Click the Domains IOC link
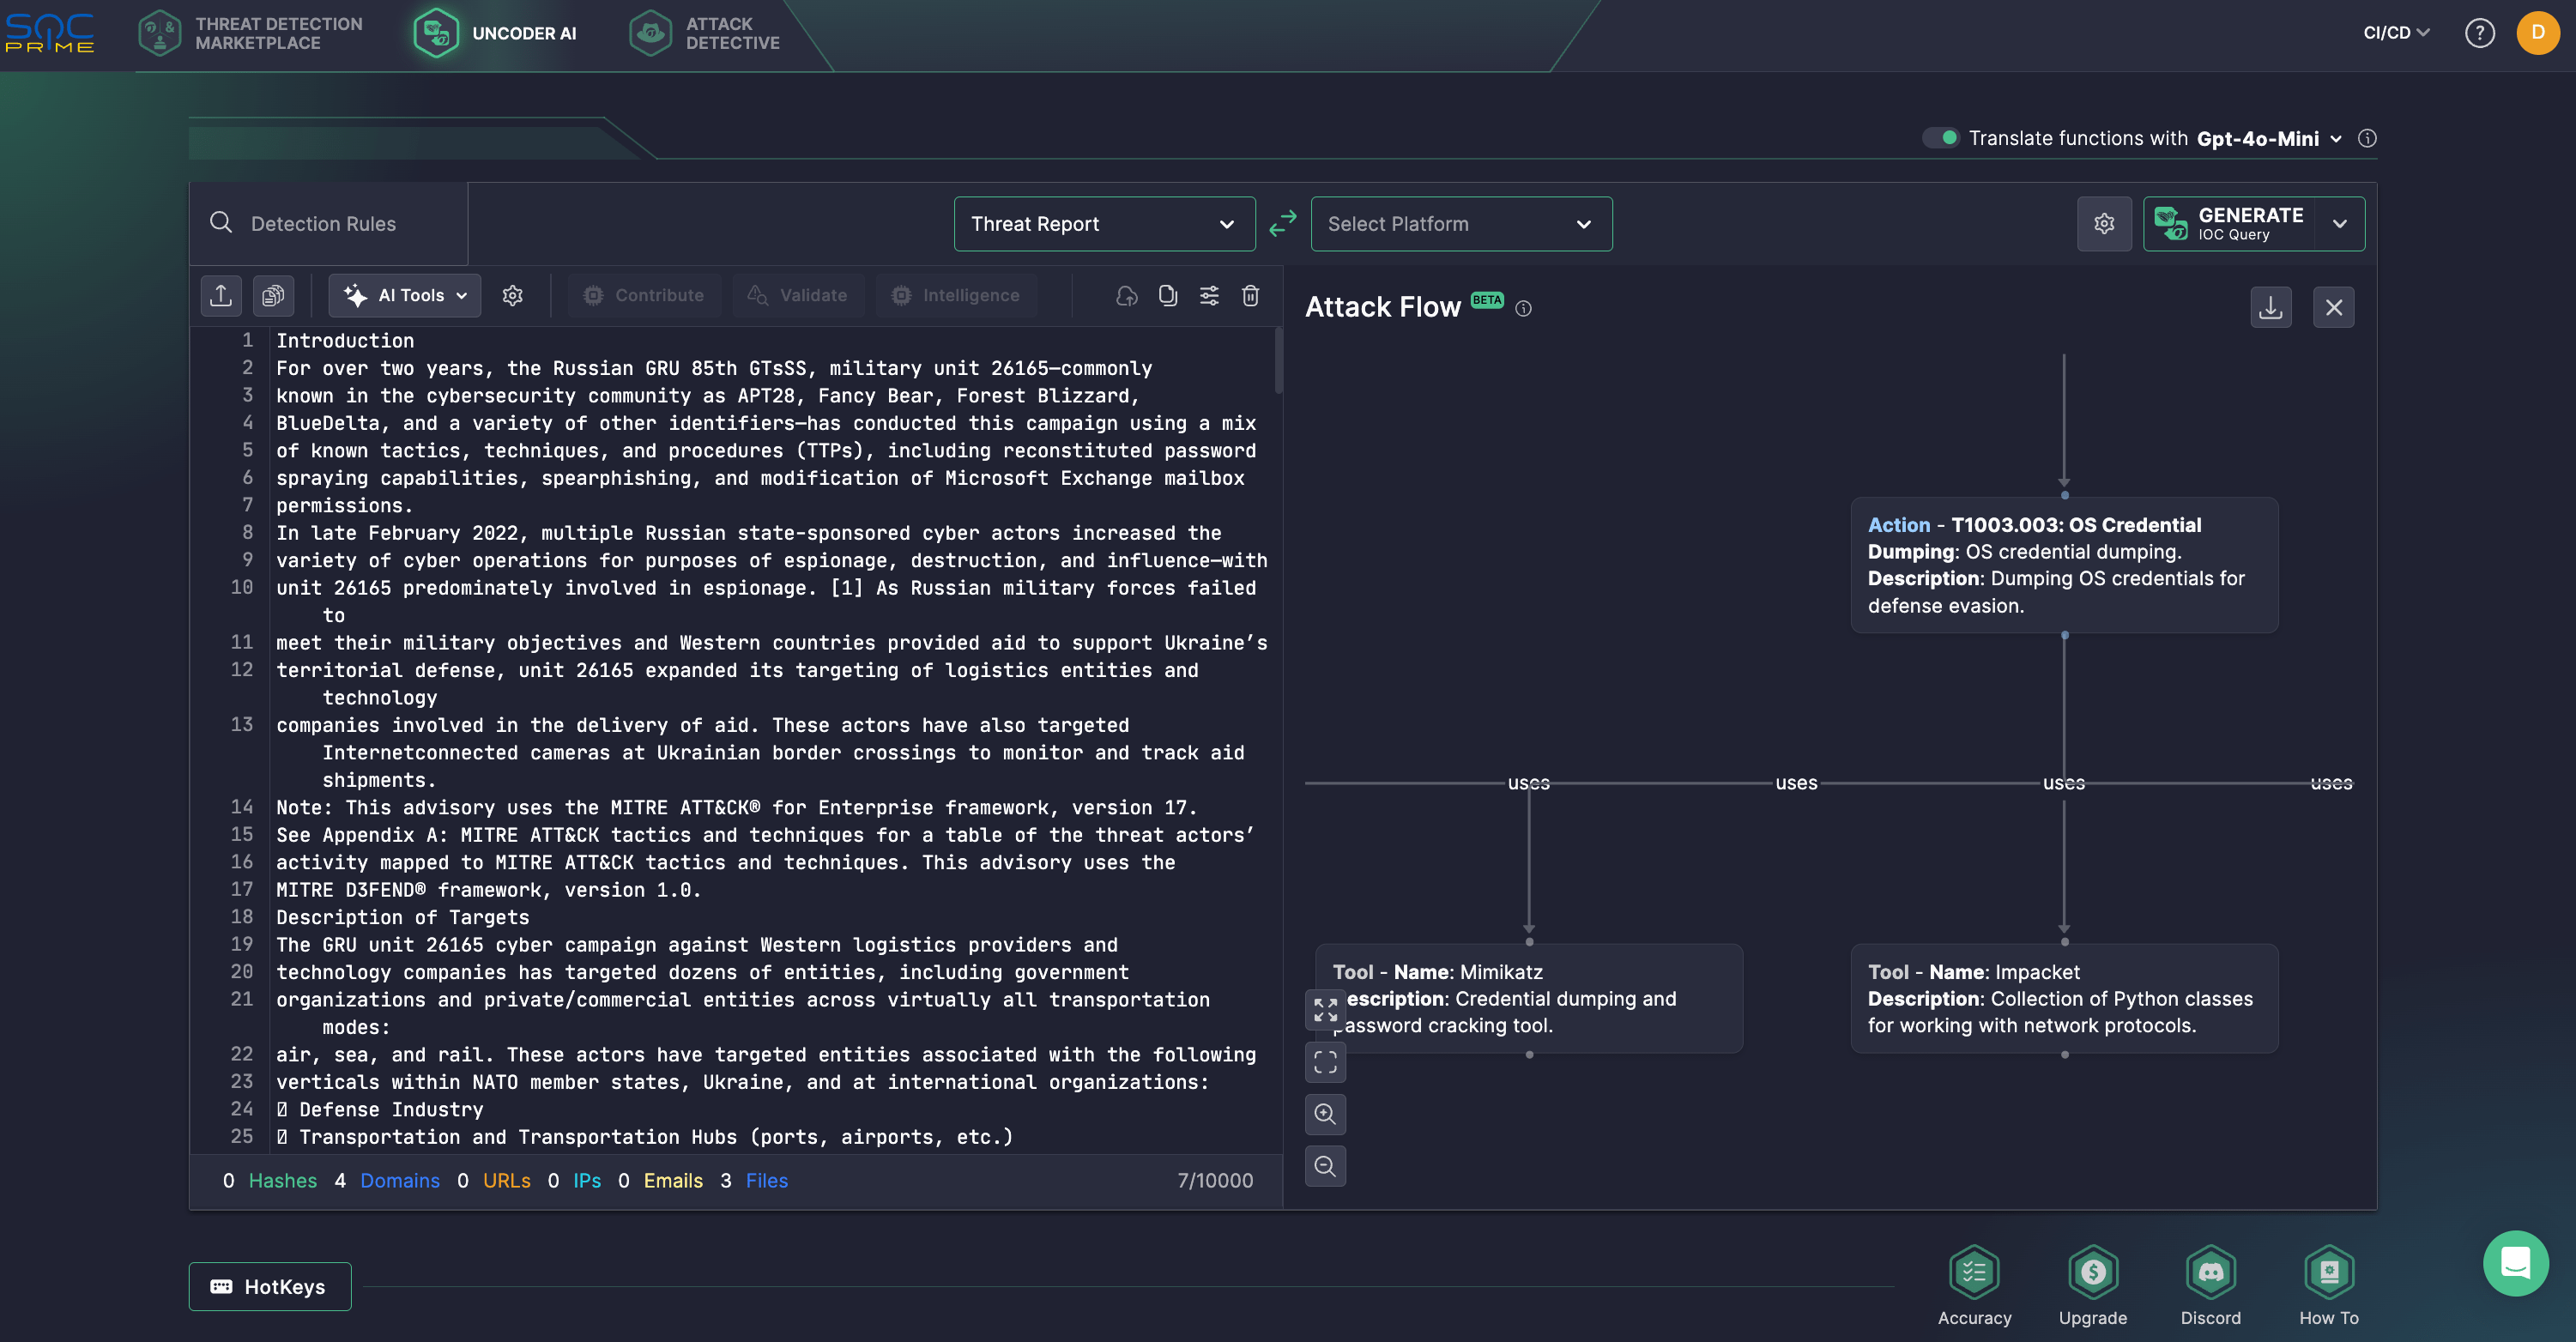The height and width of the screenshot is (1342, 2576). click(399, 1180)
